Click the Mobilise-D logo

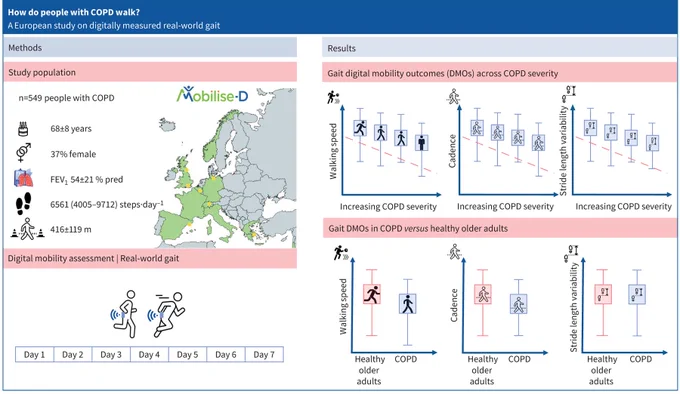(x=212, y=94)
